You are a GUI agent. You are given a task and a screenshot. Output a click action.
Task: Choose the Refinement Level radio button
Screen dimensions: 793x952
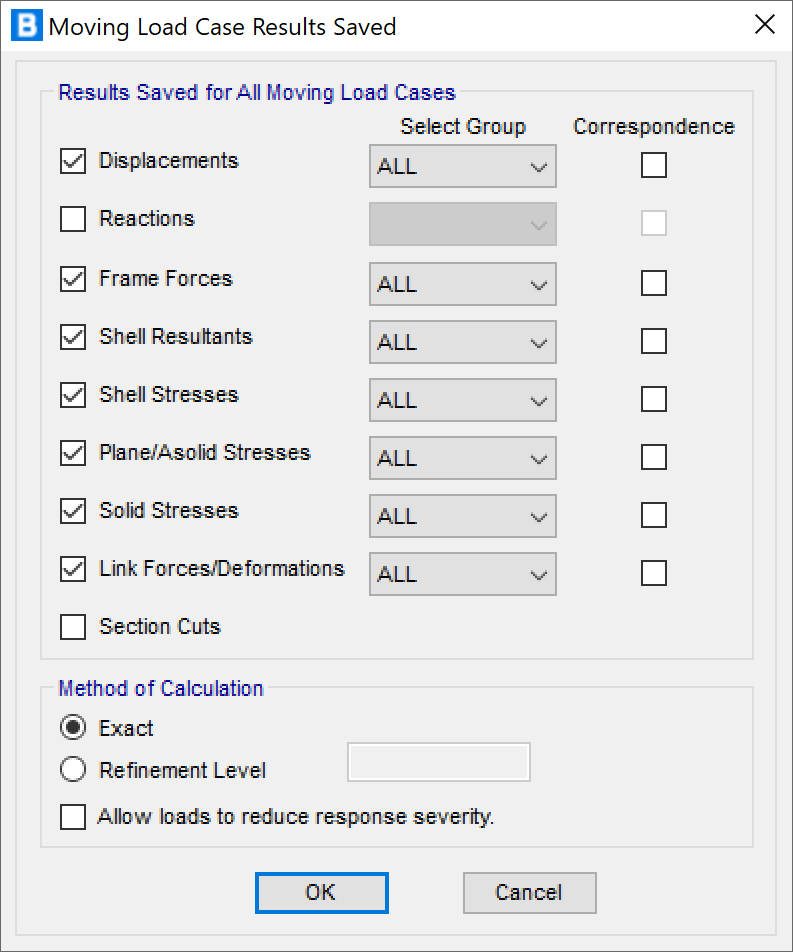point(73,770)
